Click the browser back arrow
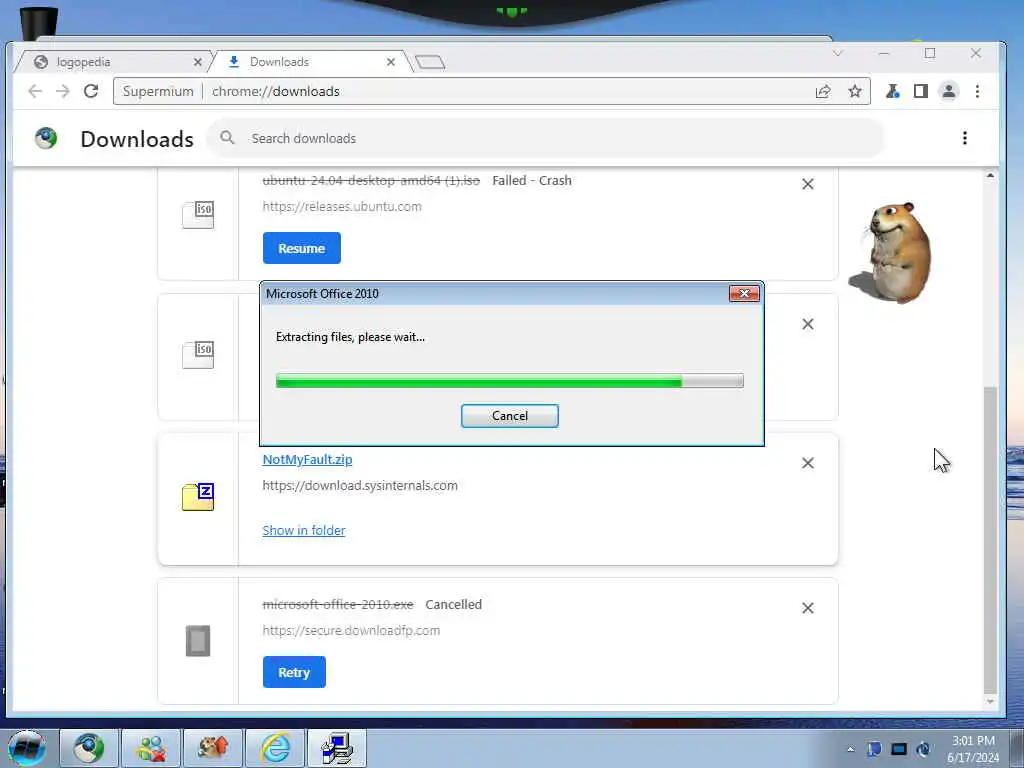1024x768 pixels. [x=35, y=91]
